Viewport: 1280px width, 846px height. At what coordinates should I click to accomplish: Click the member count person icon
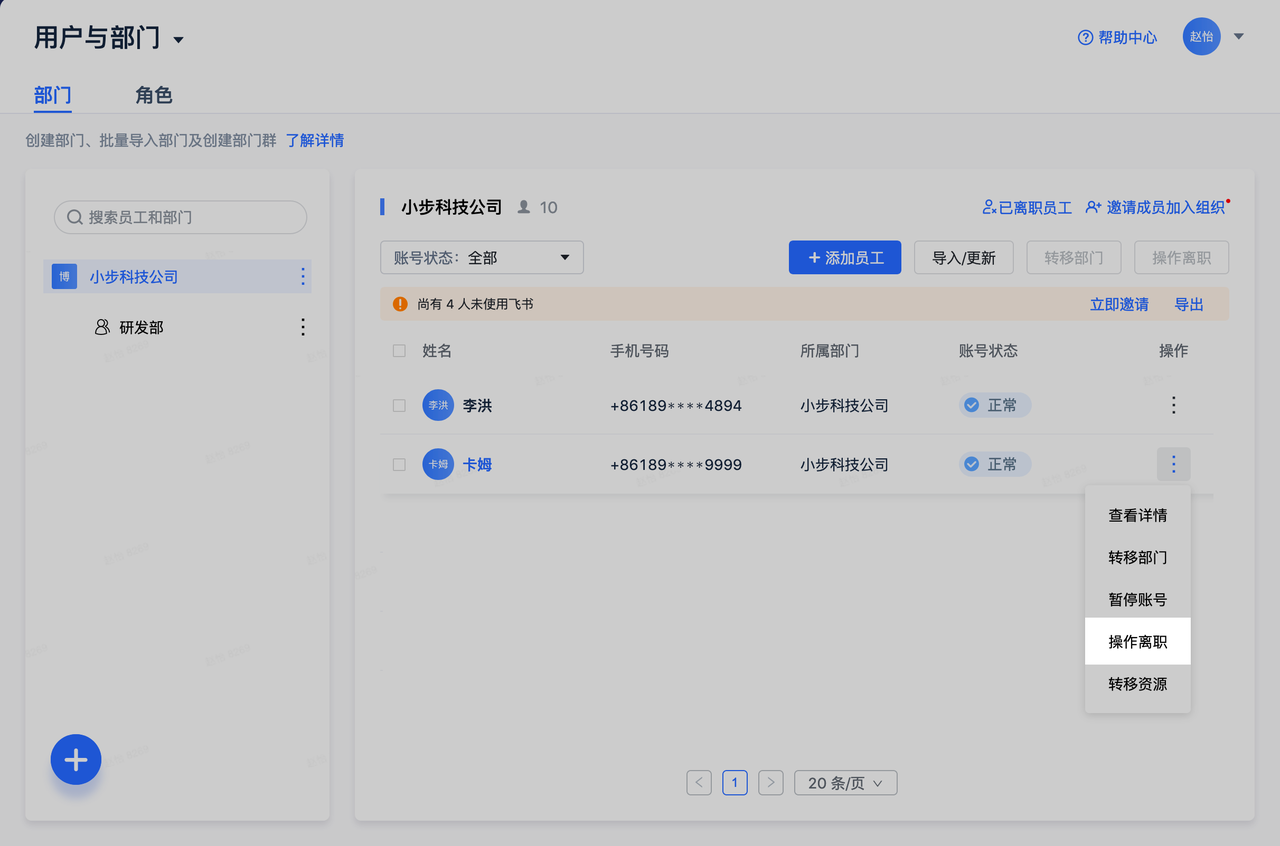524,207
